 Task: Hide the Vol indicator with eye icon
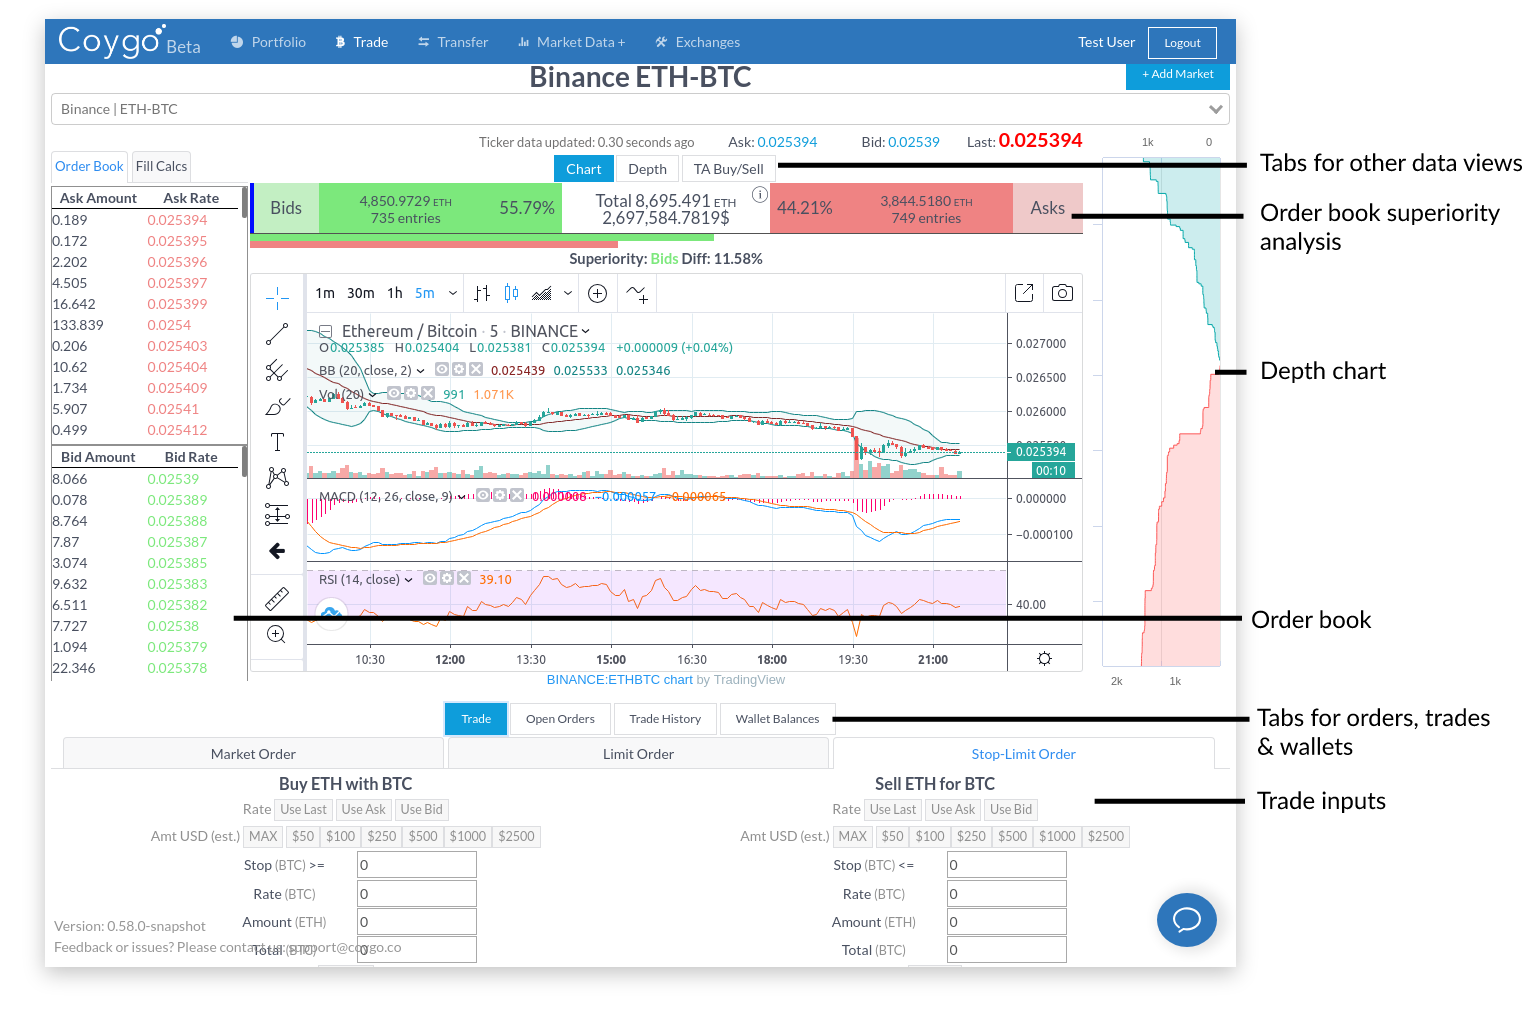tap(394, 393)
